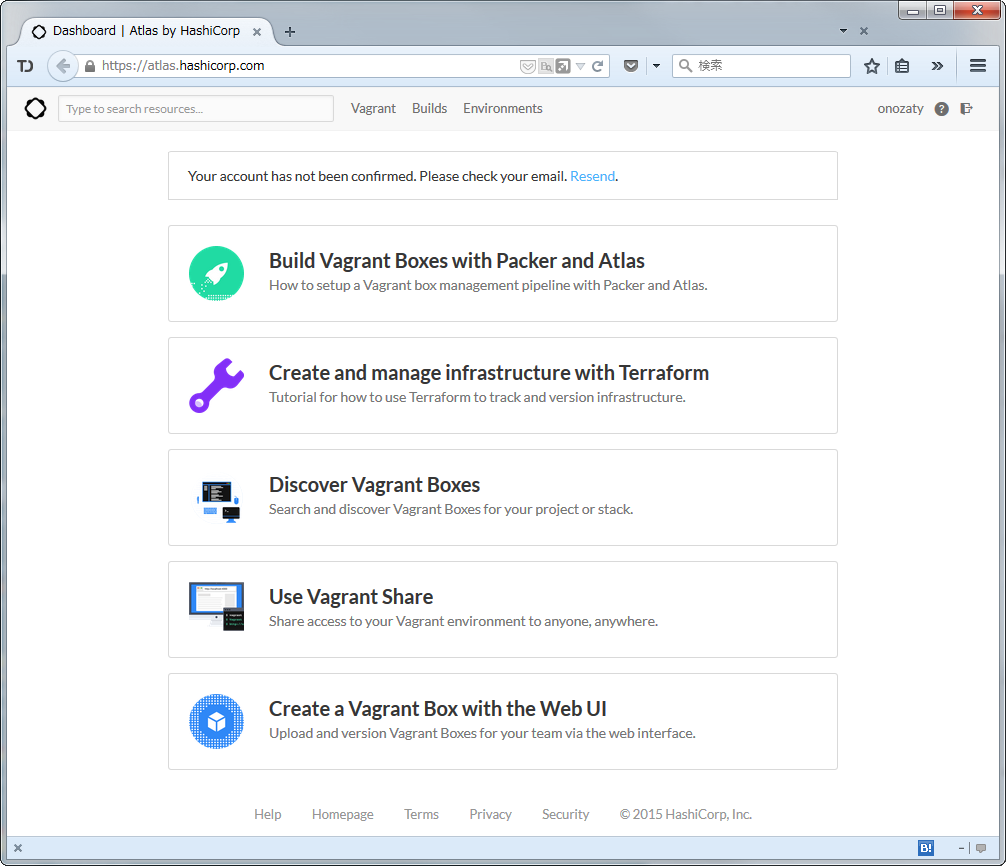
Task: Click the padlock site security icon
Action: point(90,66)
